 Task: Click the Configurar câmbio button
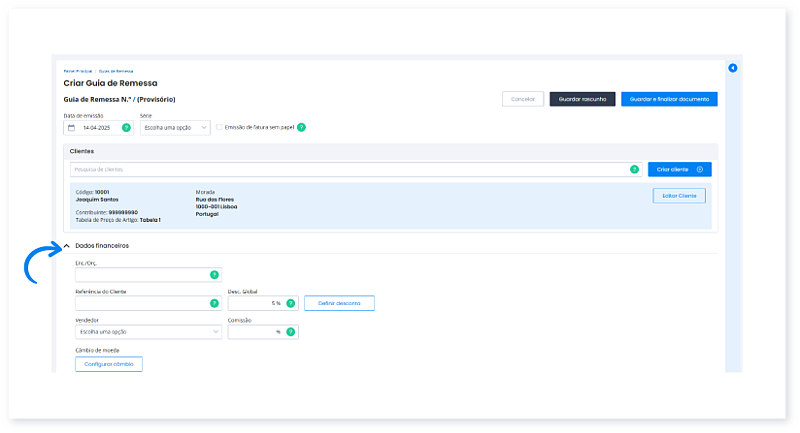pos(109,364)
